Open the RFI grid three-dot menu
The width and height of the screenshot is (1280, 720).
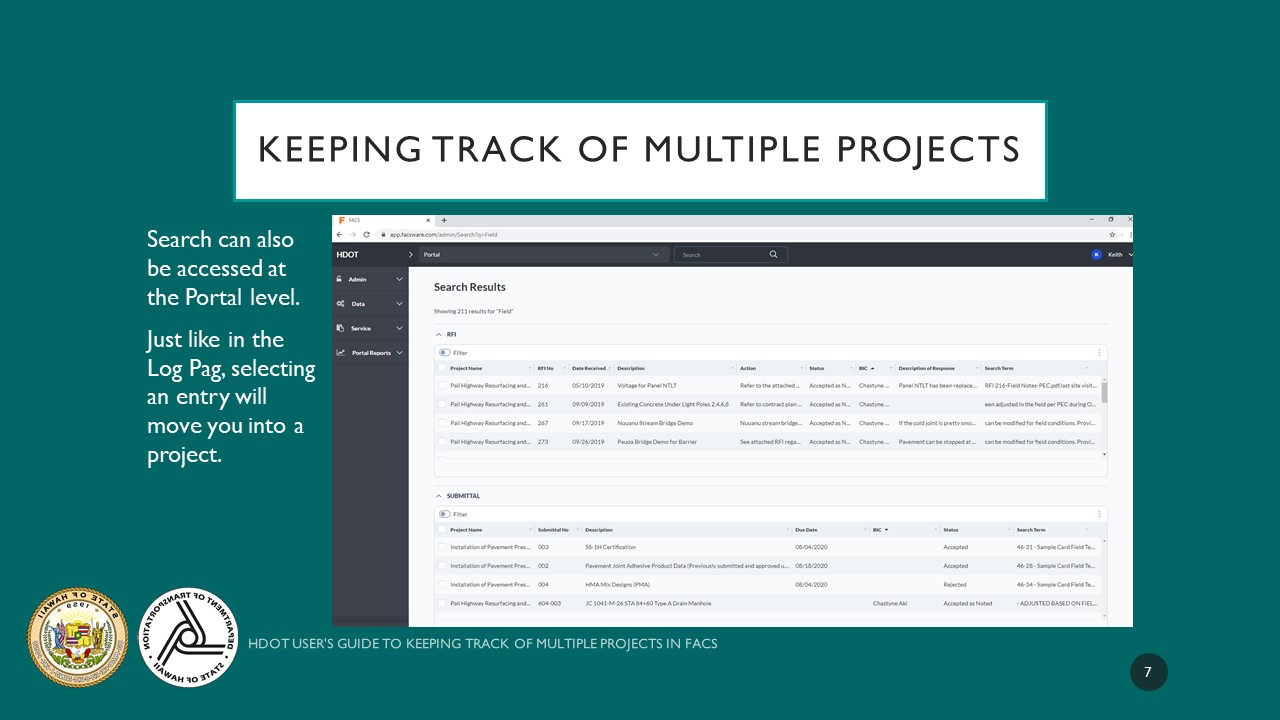click(1099, 352)
